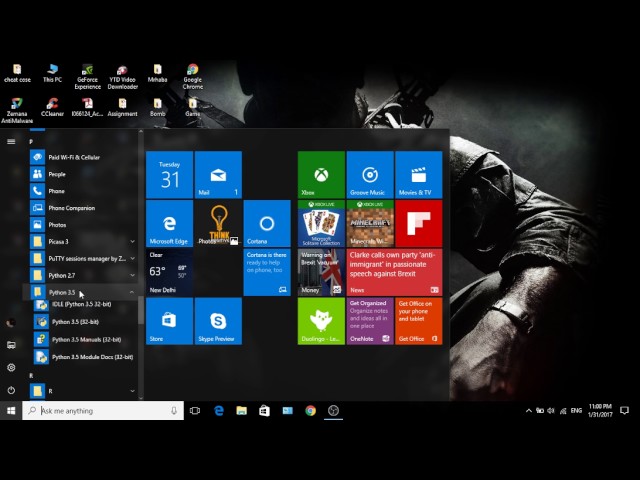Image resolution: width=640 pixels, height=480 pixels.
Task: Launch the Duolingo tile
Action: pyautogui.click(x=321, y=321)
